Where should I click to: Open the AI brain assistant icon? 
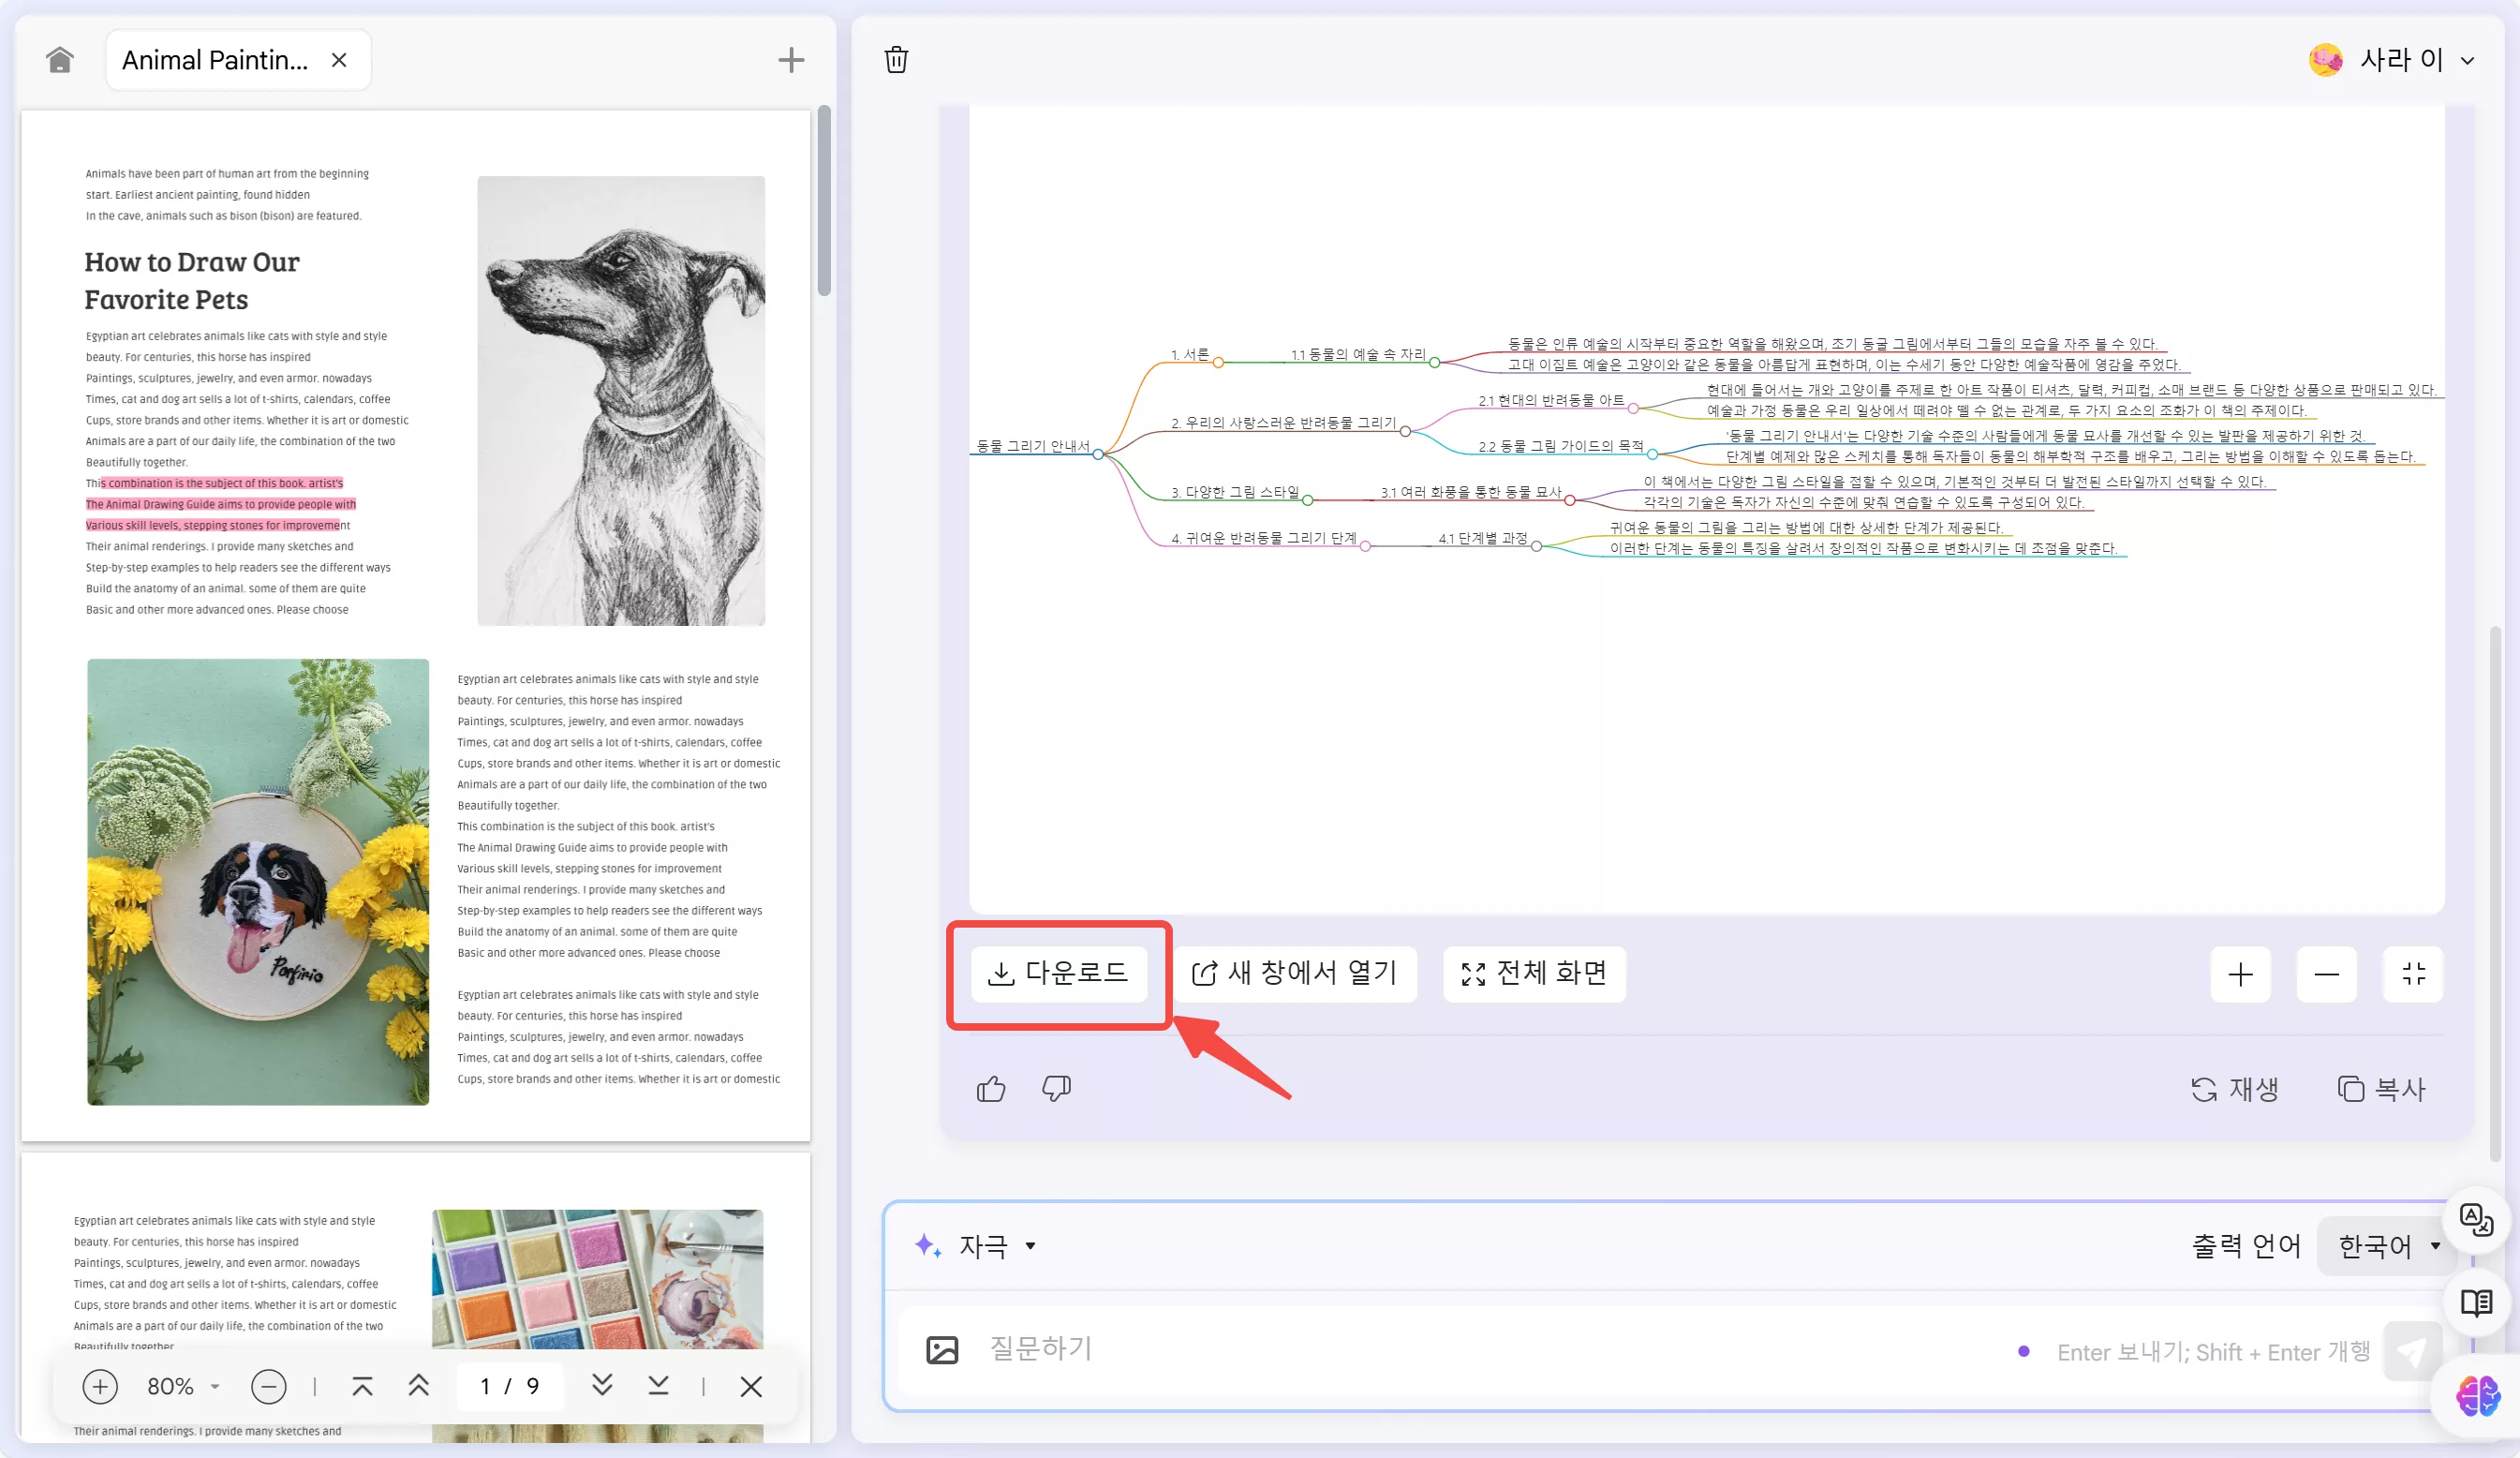pyautogui.click(x=2480, y=1396)
